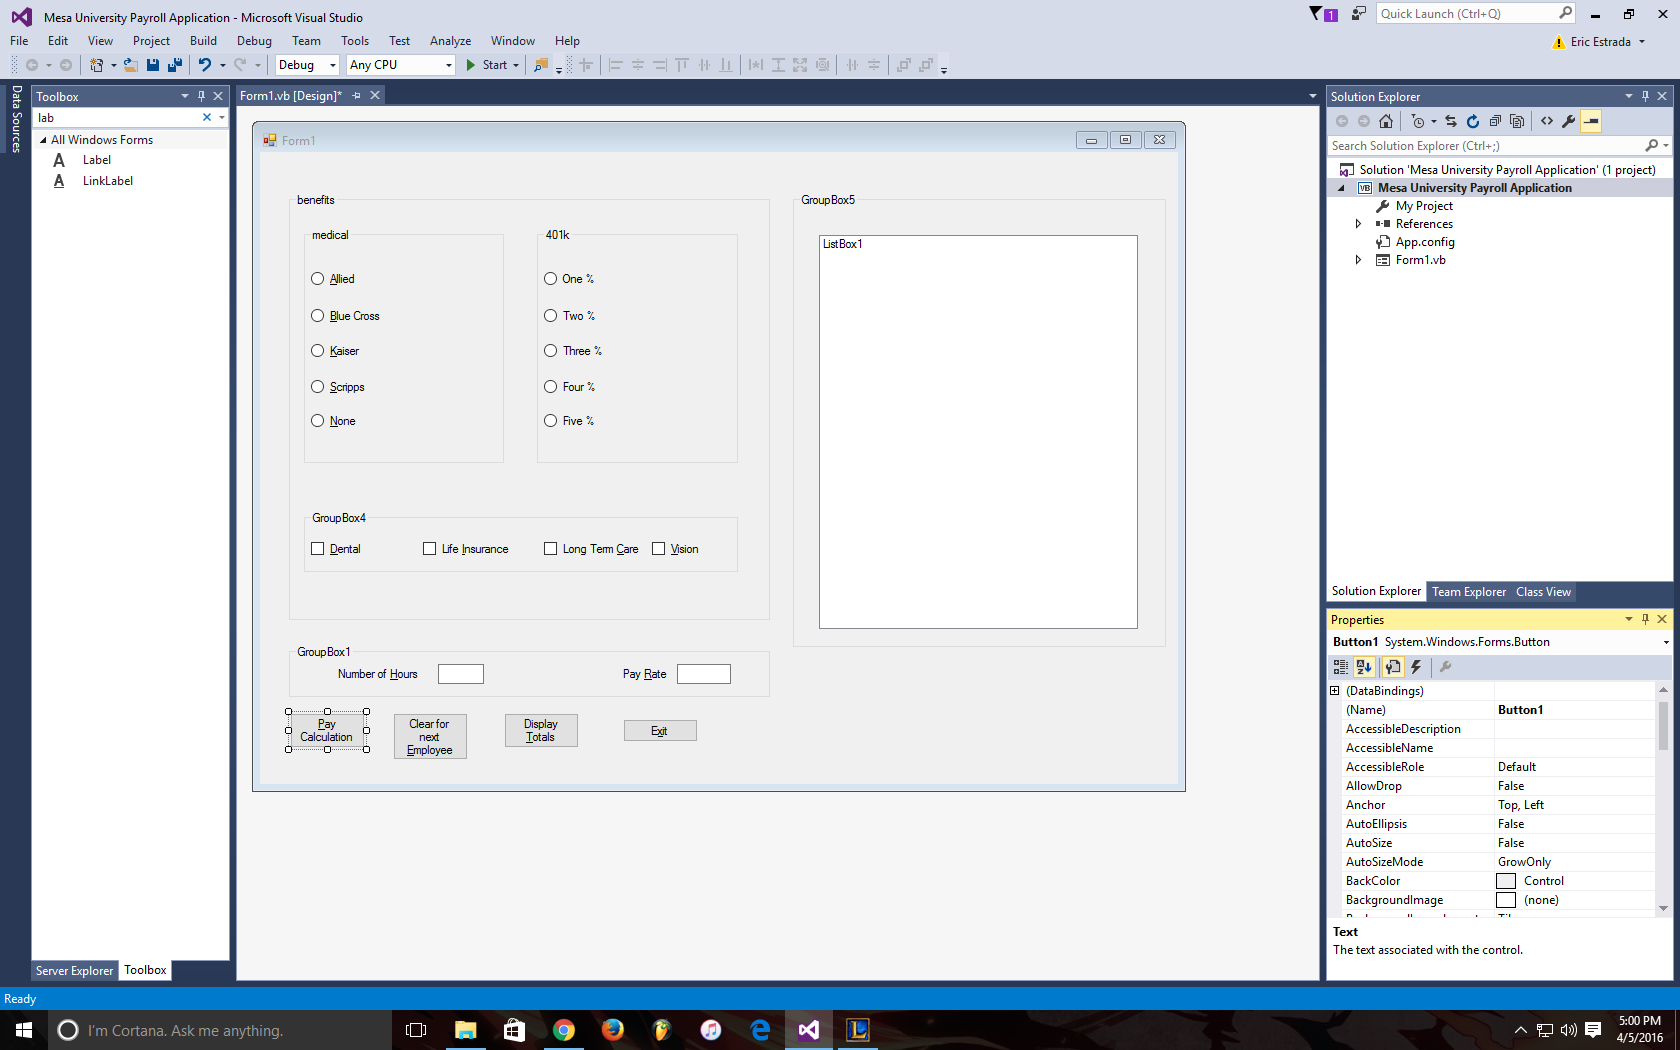Click the Undo toolbar icon
The image size is (1680, 1050).
click(204, 65)
